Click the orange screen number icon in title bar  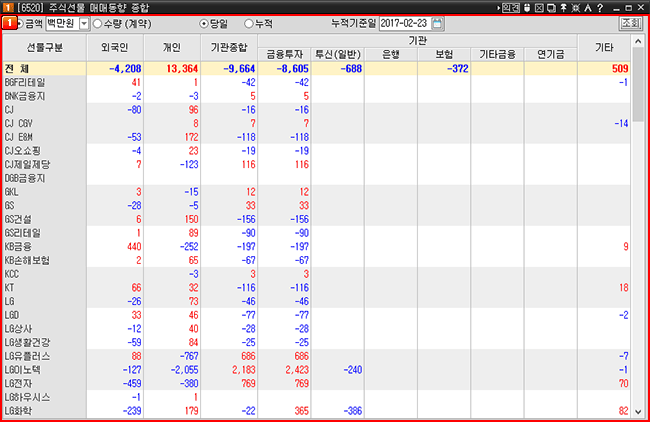pos(8,7)
